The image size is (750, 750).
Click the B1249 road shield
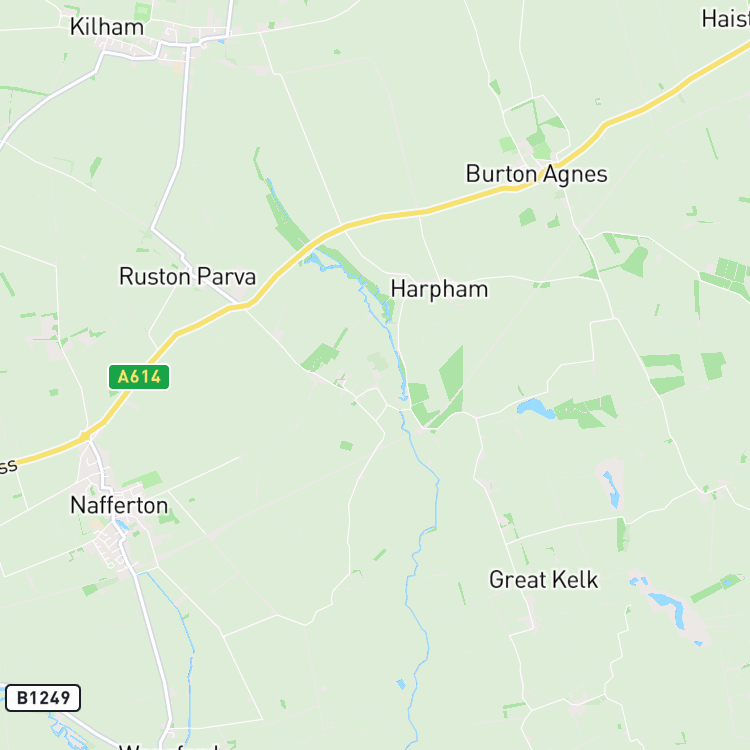coord(43,698)
